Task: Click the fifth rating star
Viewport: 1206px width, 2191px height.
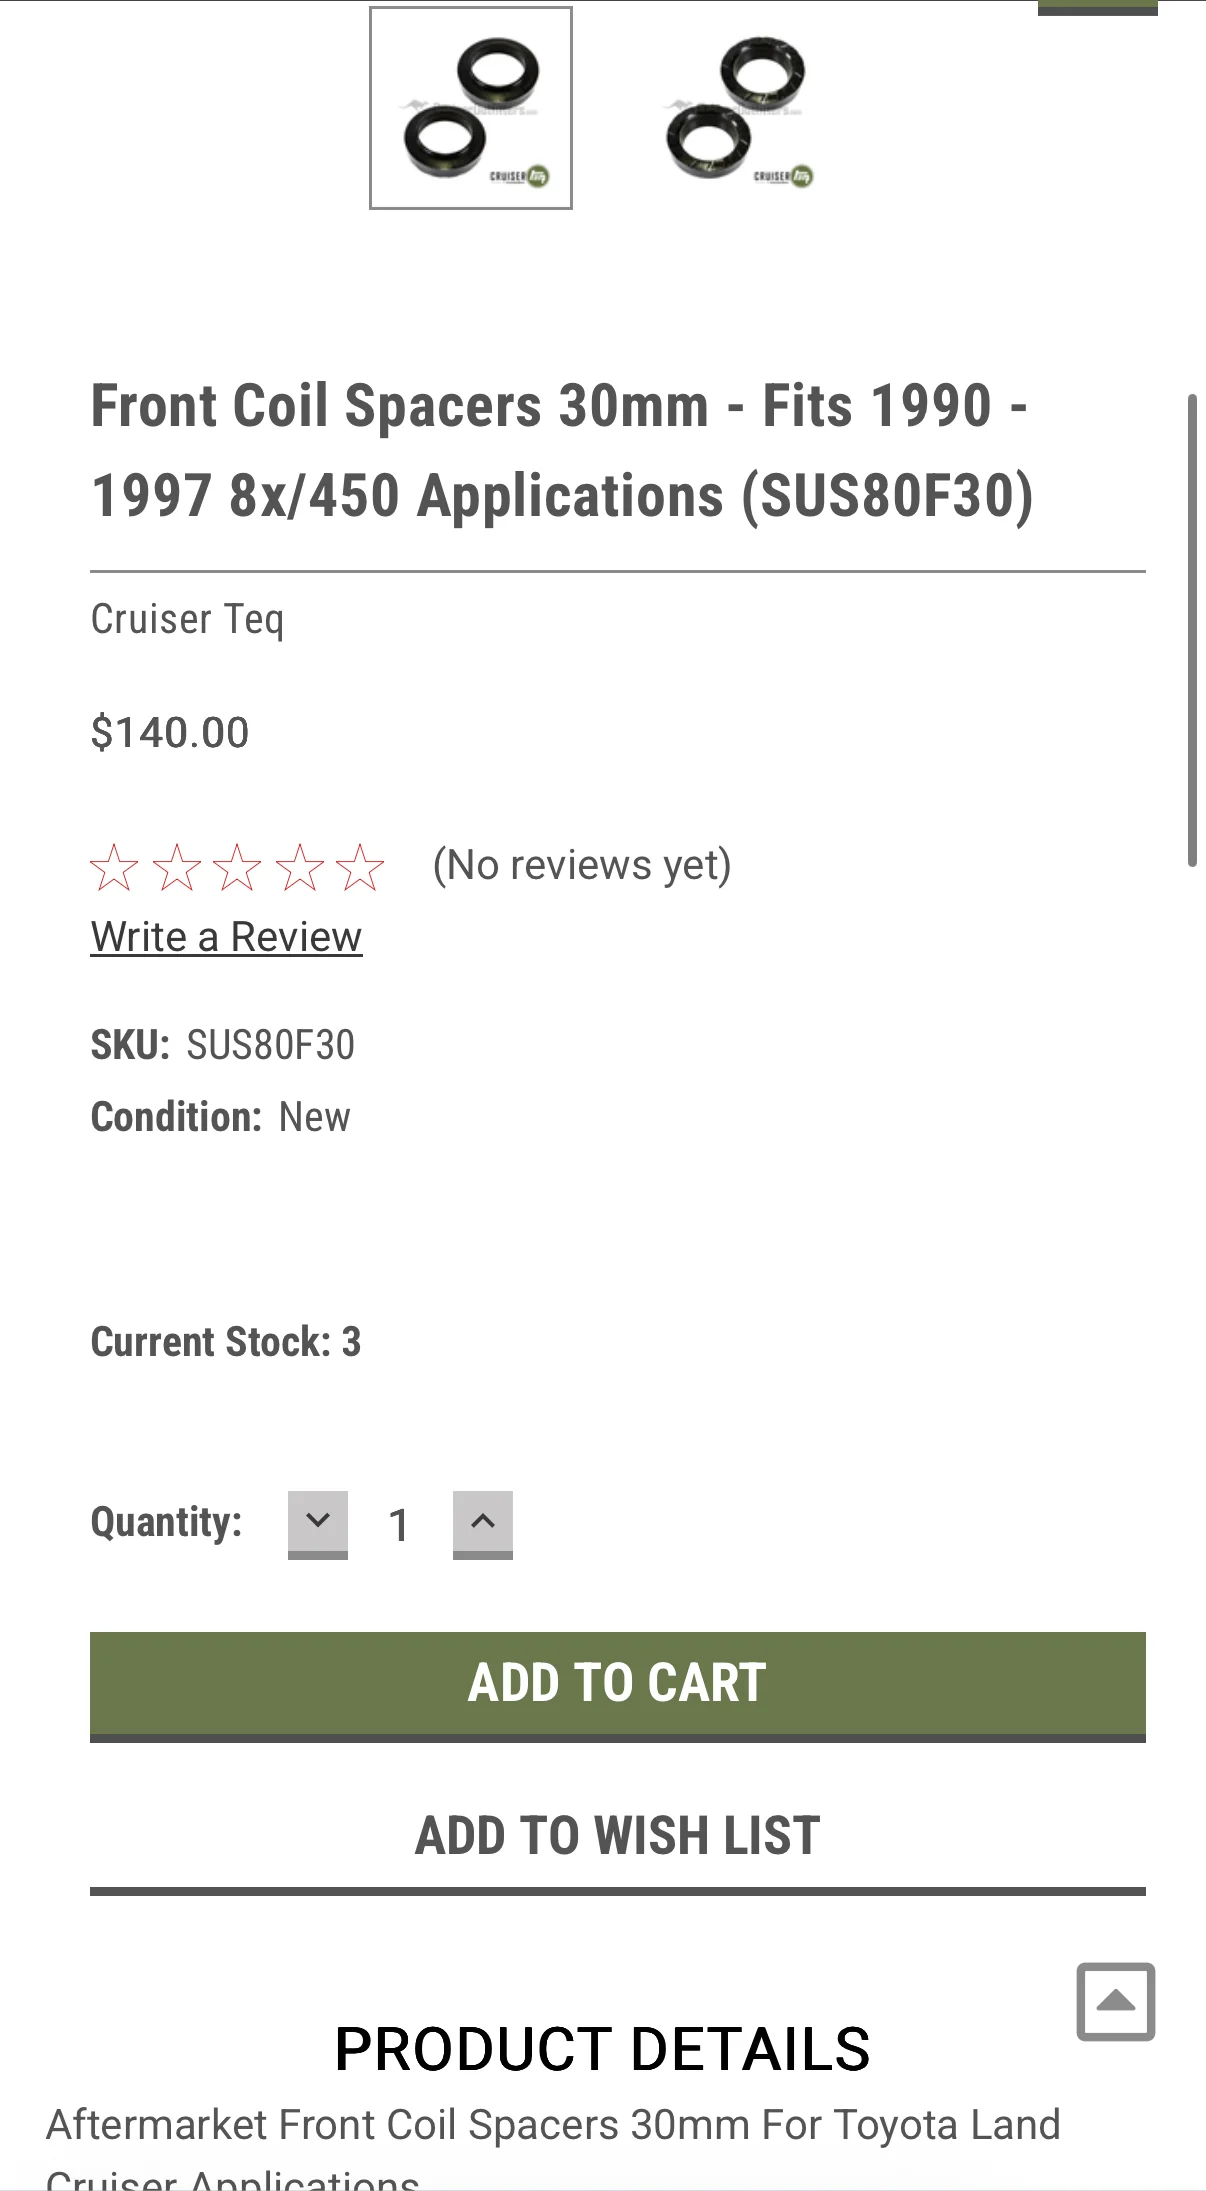Action: click(x=360, y=867)
